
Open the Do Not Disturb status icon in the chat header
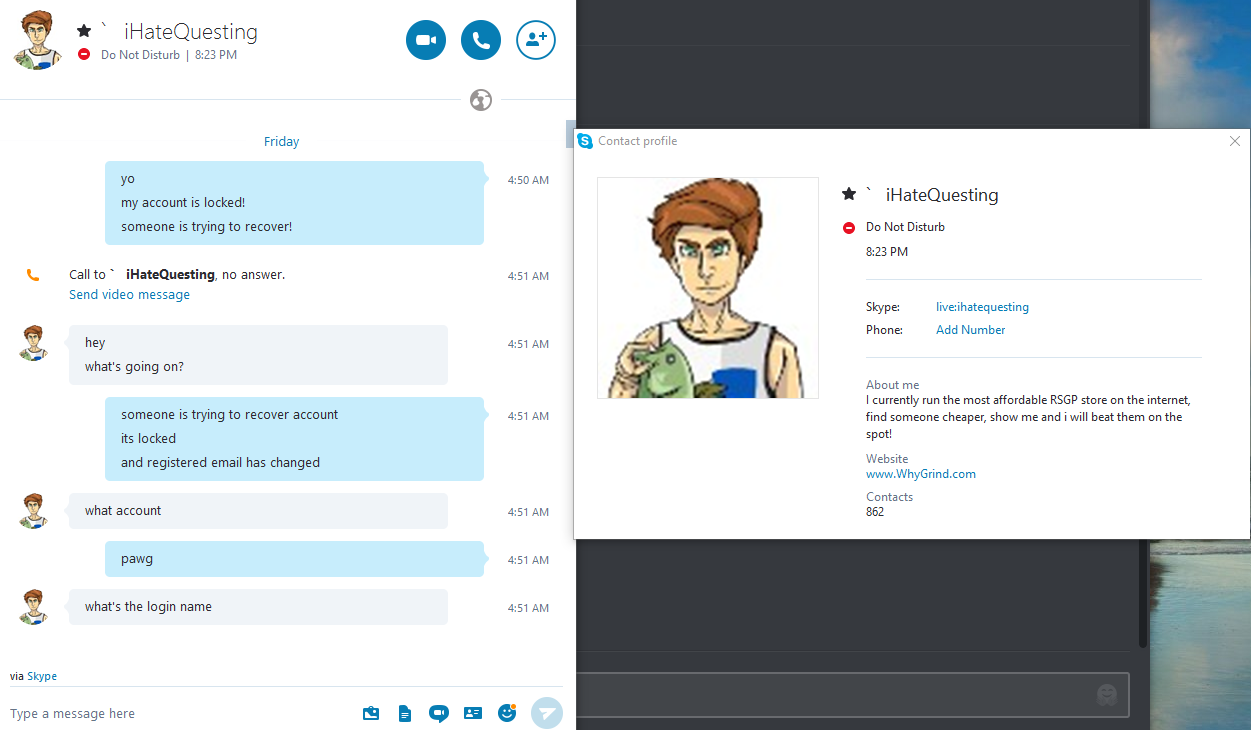84,55
